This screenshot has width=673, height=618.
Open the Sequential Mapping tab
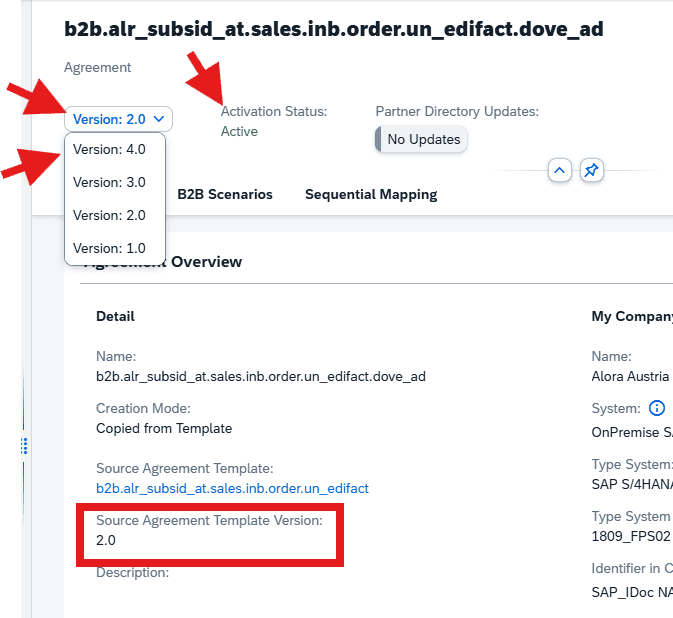pyautogui.click(x=371, y=194)
